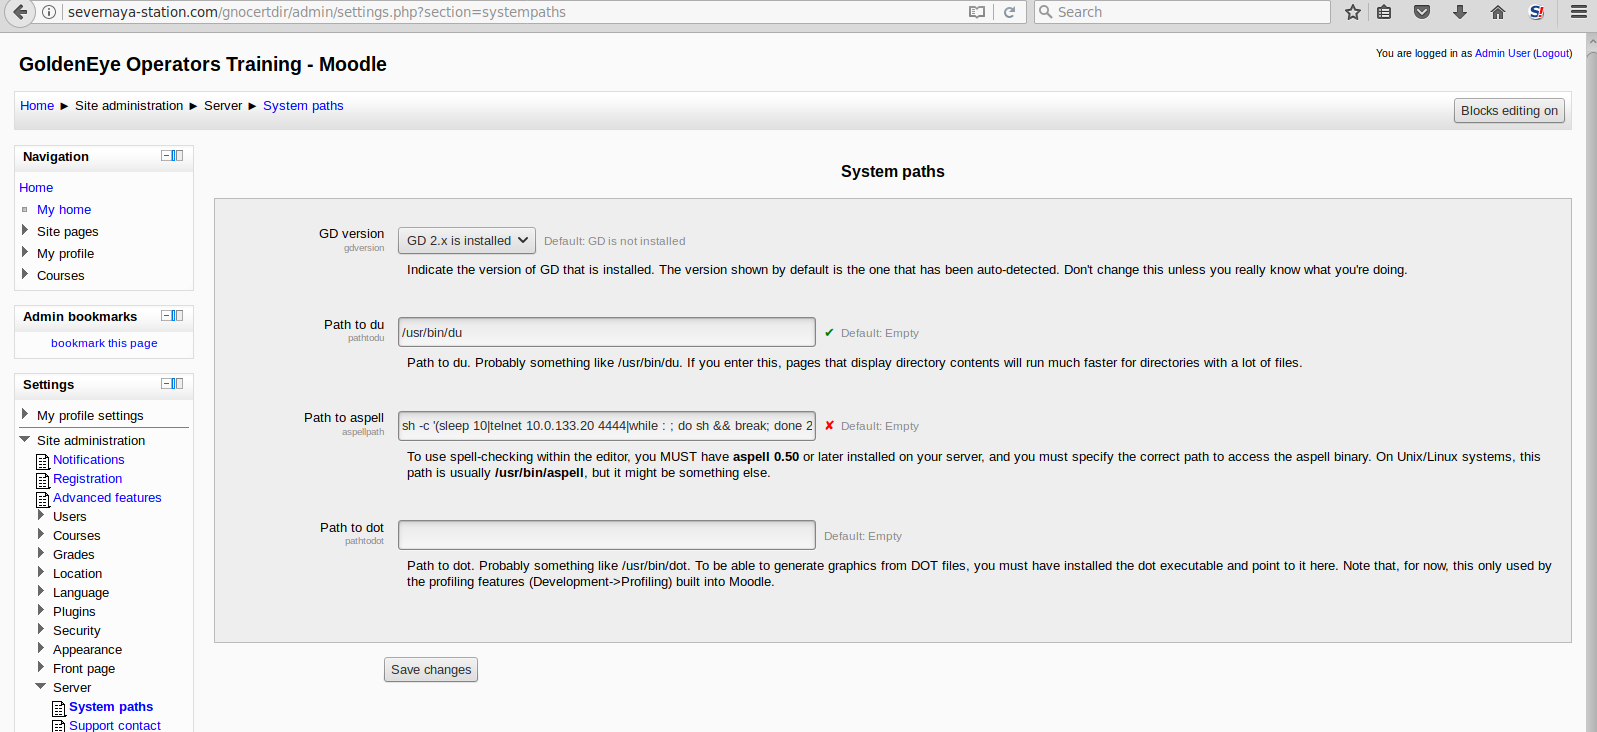Click Blocks editing on button
The width and height of the screenshot is (1597, 732).
point(1509,111)
